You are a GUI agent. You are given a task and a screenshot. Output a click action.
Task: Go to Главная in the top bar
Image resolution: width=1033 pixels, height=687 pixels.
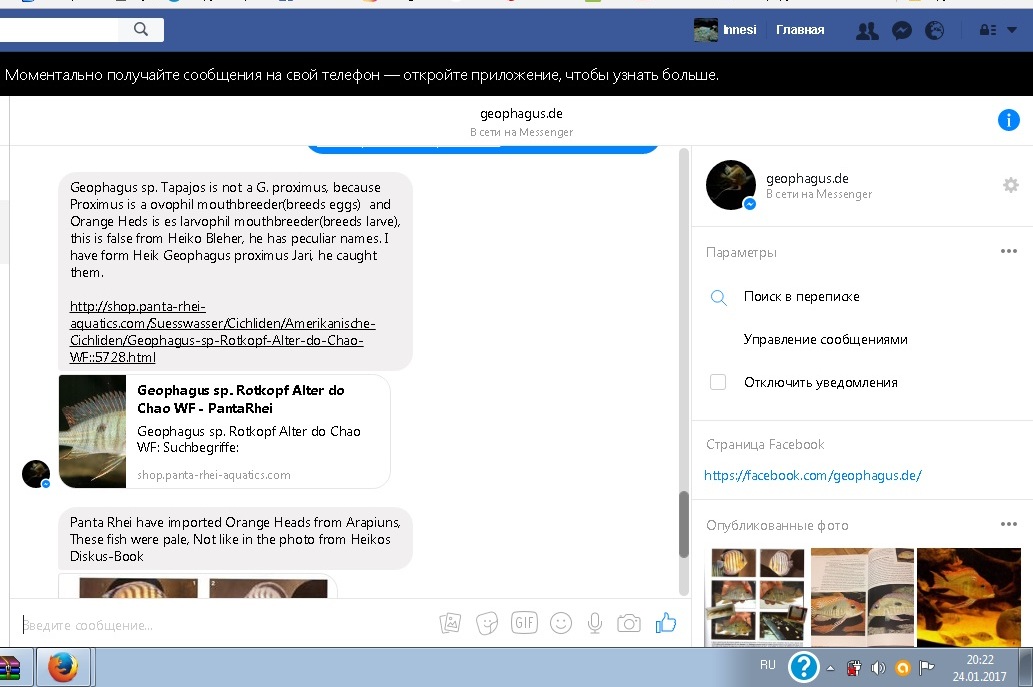click(x=800, y=30)
